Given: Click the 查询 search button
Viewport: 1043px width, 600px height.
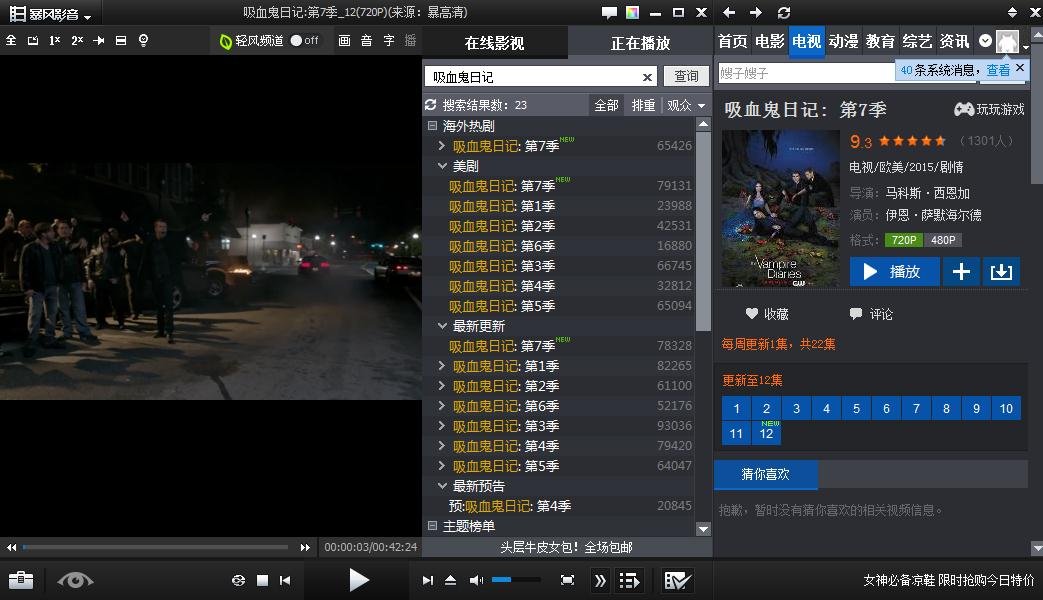Looking at the screenshot, I should tap(686, 76).
